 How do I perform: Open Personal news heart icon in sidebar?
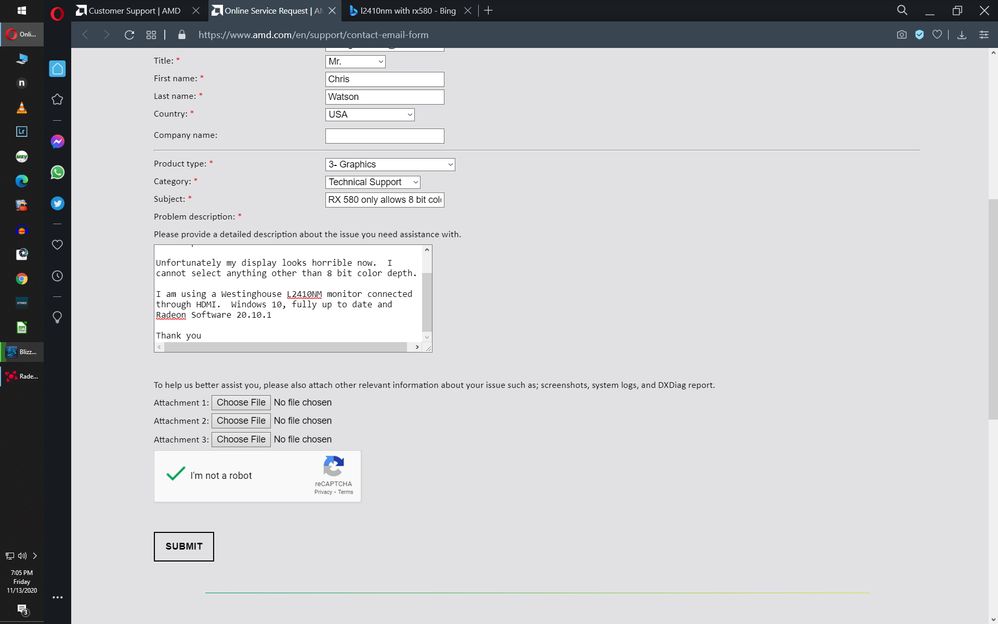pos(57,245)
